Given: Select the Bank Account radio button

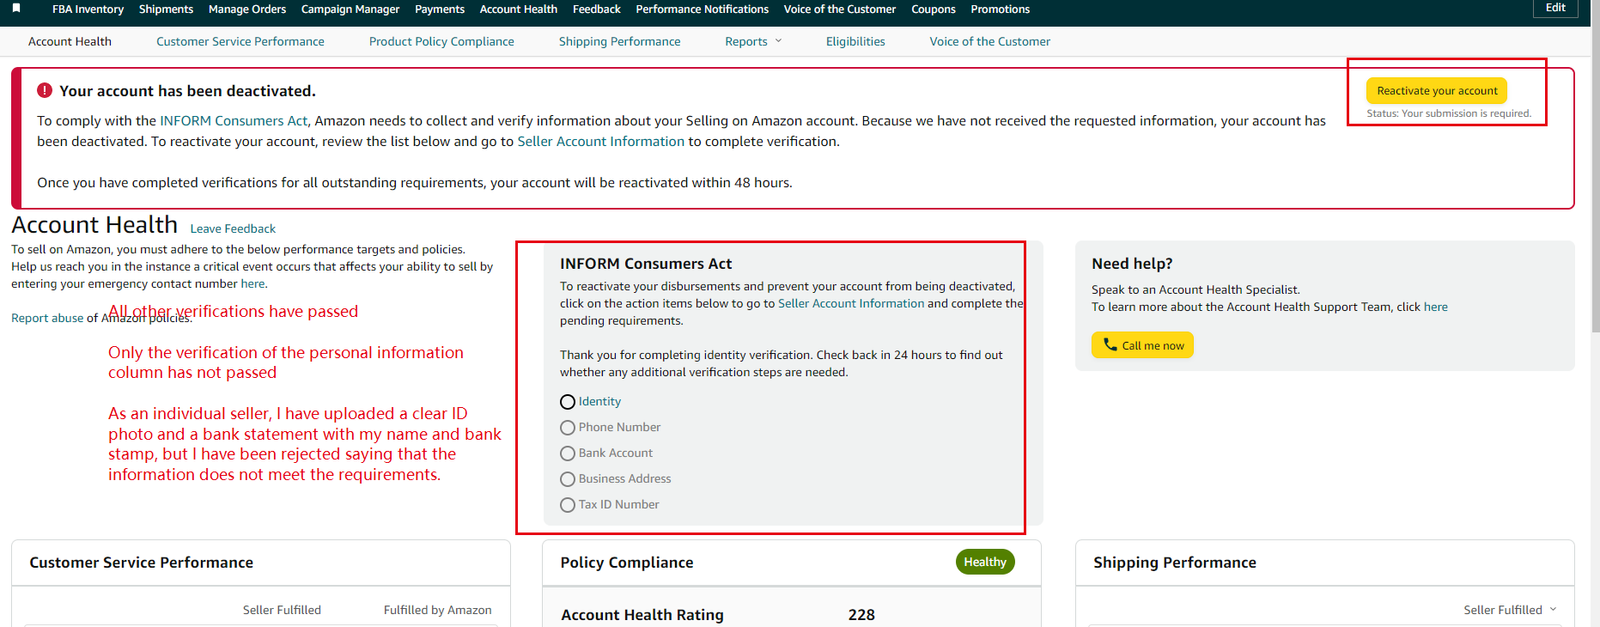Looking at the screenshot, I should pyautogui.click(x=568, y=454).
